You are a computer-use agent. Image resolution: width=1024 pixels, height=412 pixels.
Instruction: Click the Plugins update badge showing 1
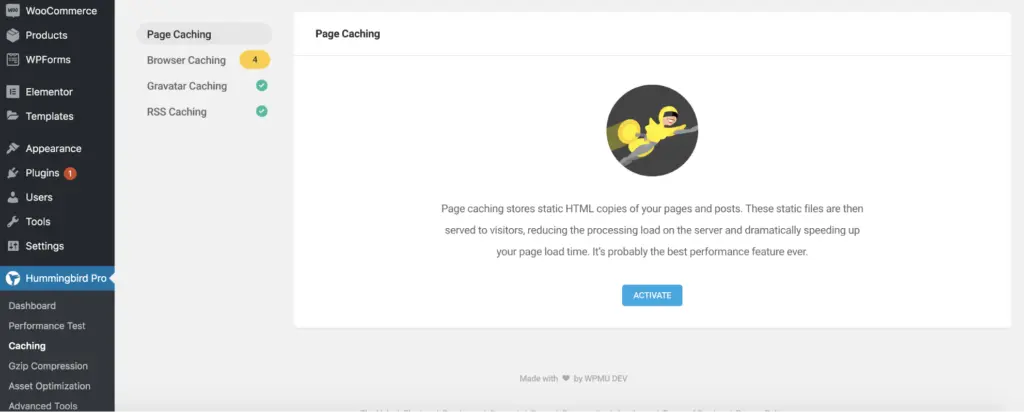[x=70, y=173]
